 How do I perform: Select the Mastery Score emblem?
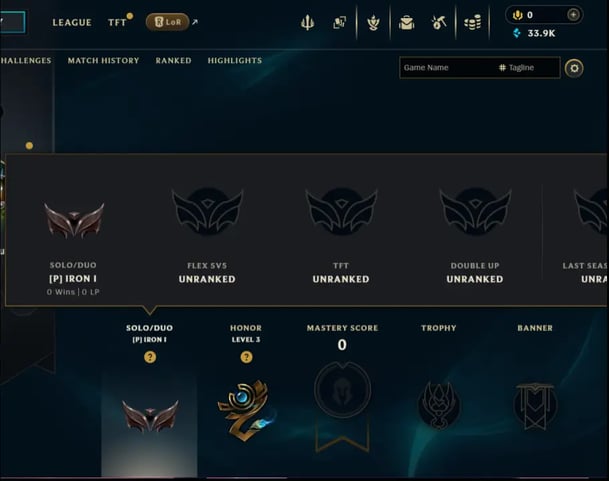342,406
